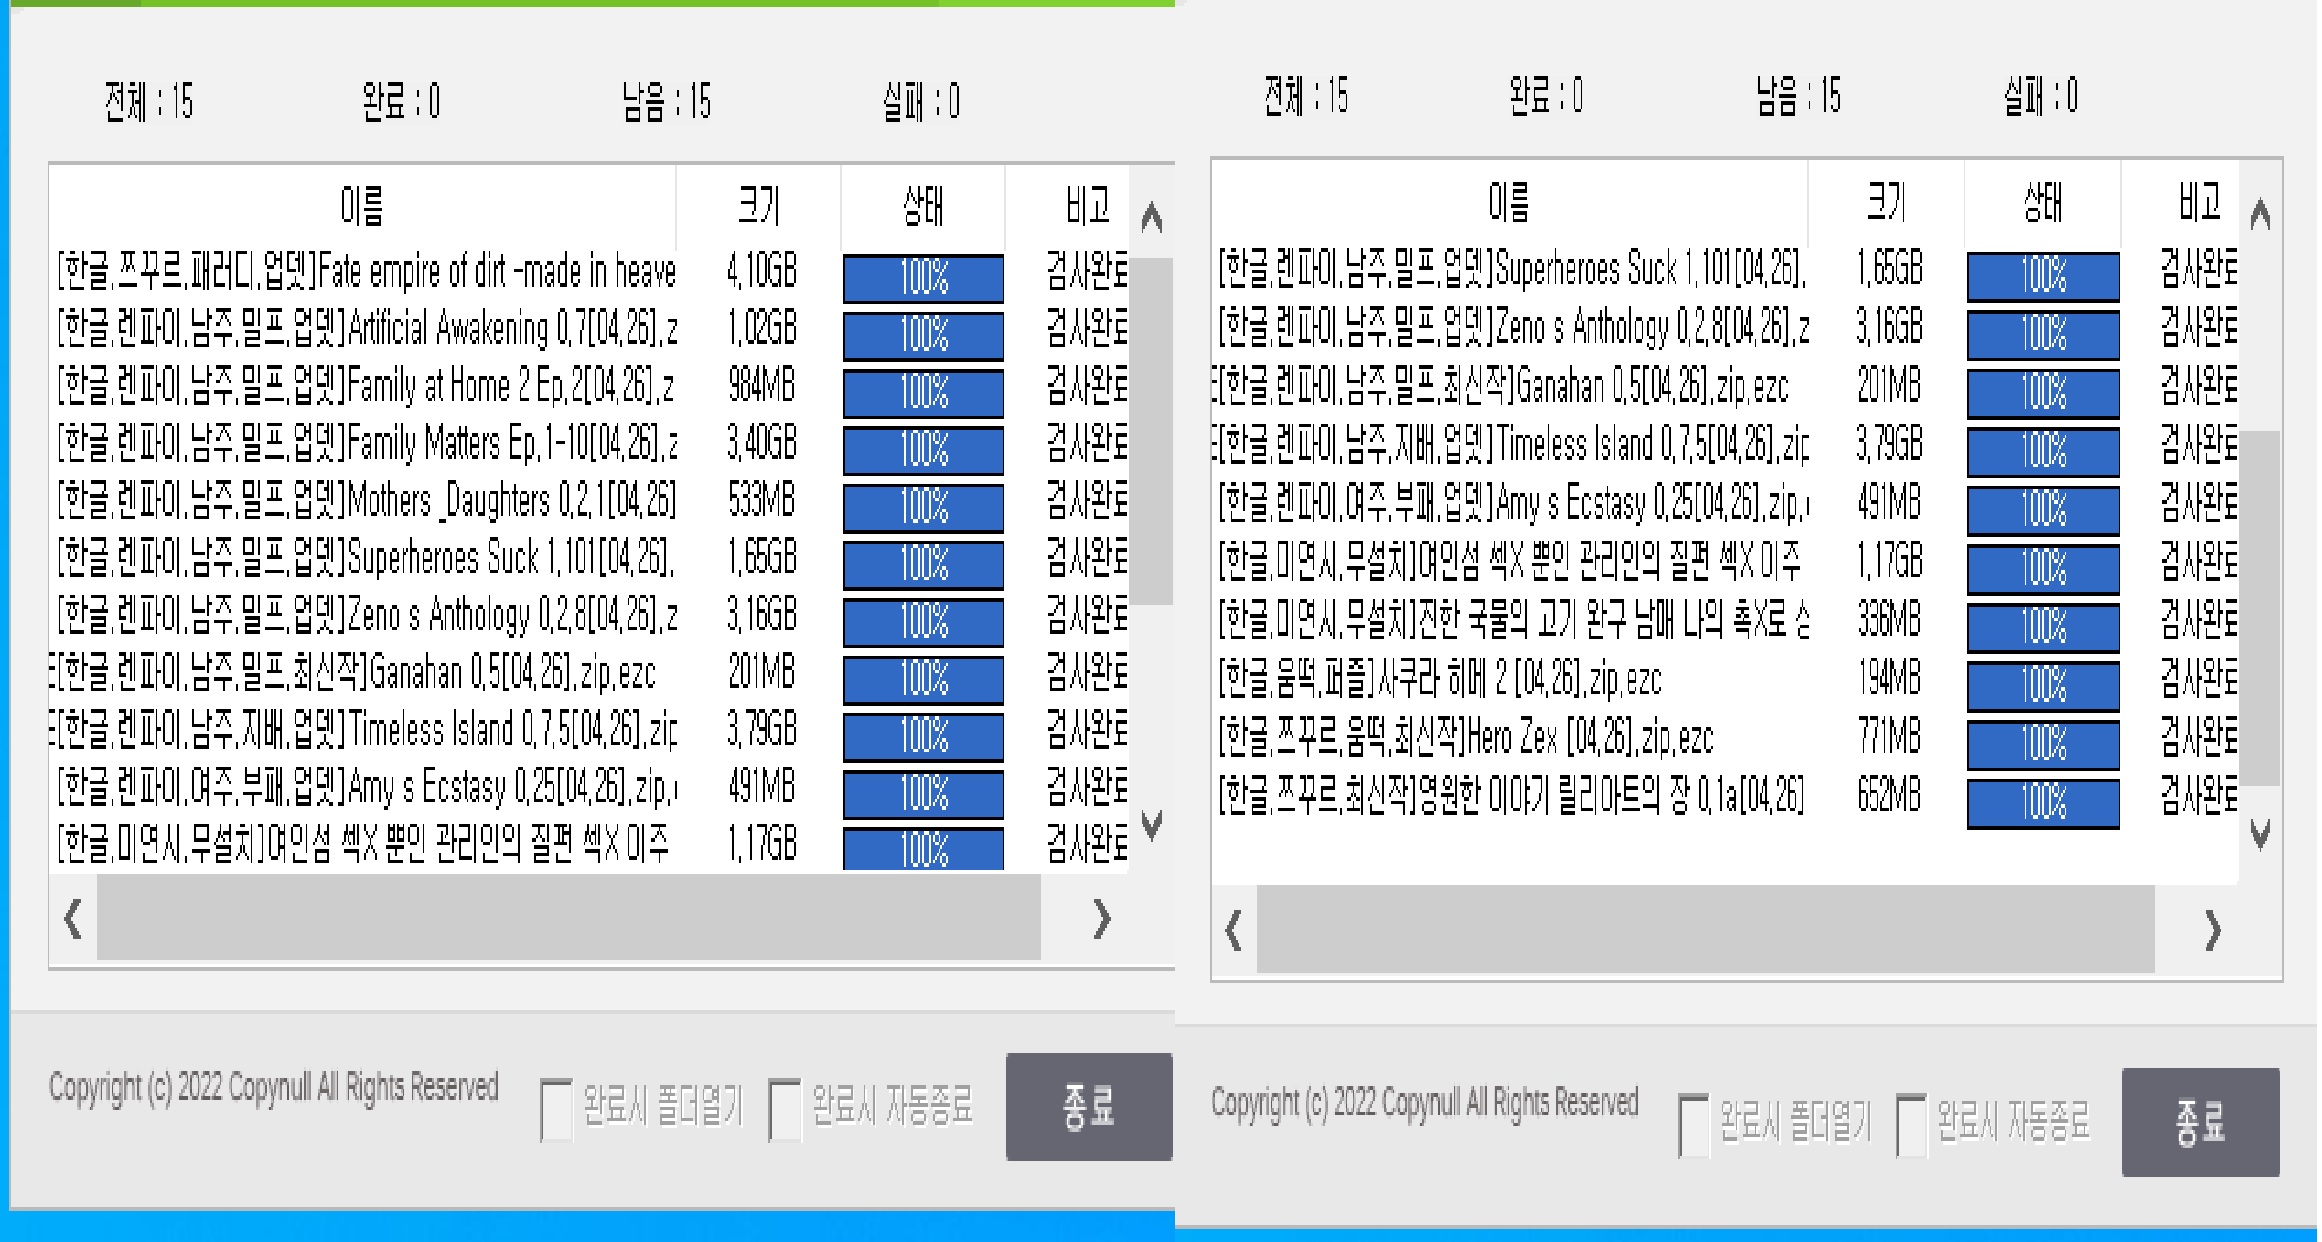The width and height of the screenshot is (2322, 1242).
Task: Click 상태 column header in right list
Action: click(2042, 204)
